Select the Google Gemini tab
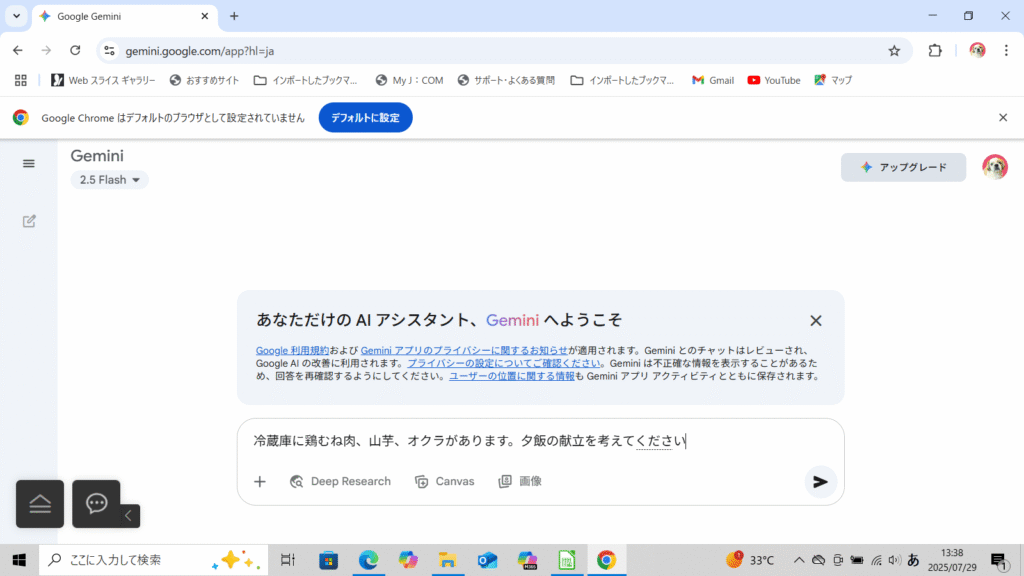Screen dimensions: 1024x576 click(x=124, y=16)
